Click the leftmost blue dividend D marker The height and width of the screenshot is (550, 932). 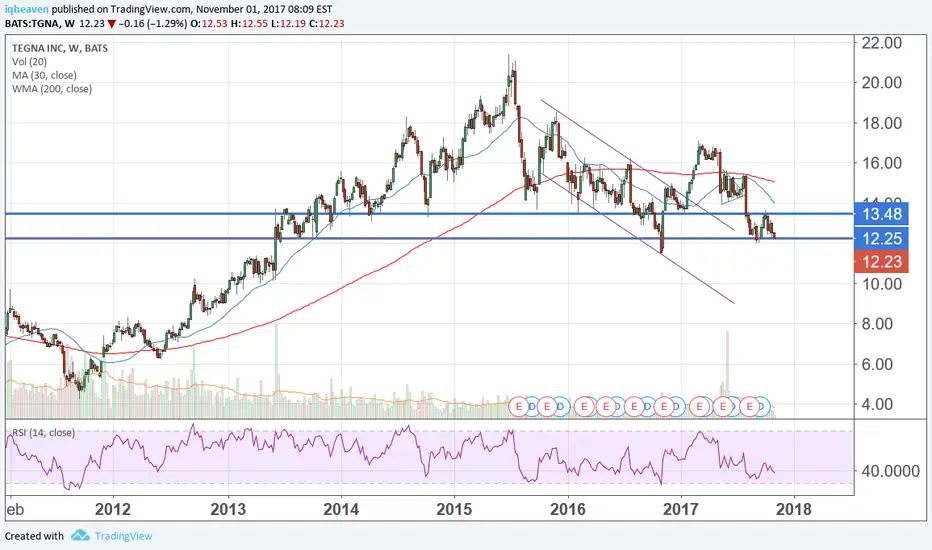531,407
